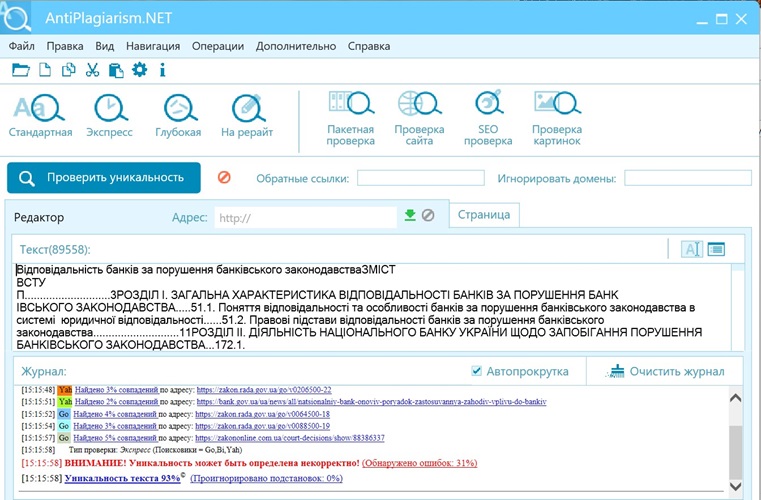Focus the Игнорировать домены input field

tap(688, 178)
